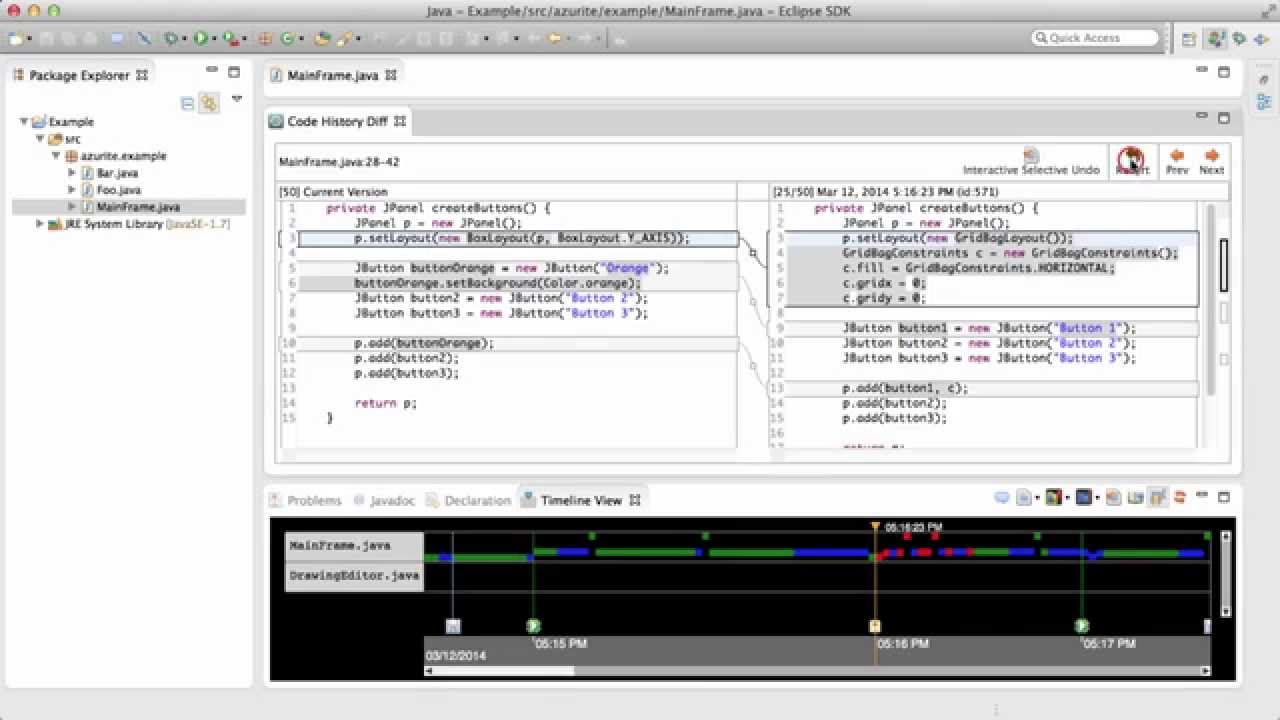Click the Interactive Selective Undo button
Viewport: 1280px width, 720px height.
pos(1031,162)
